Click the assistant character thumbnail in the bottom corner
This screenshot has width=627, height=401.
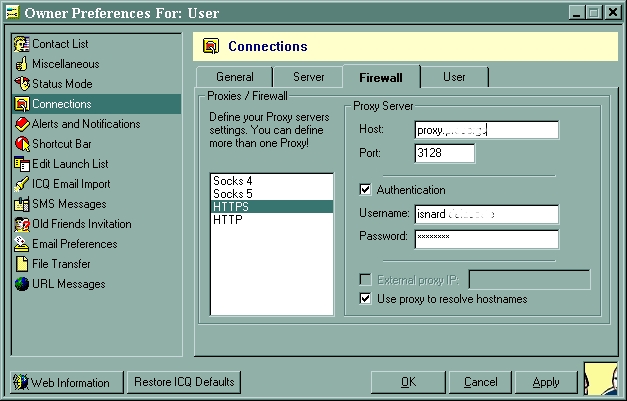click(x=601, y=379)
